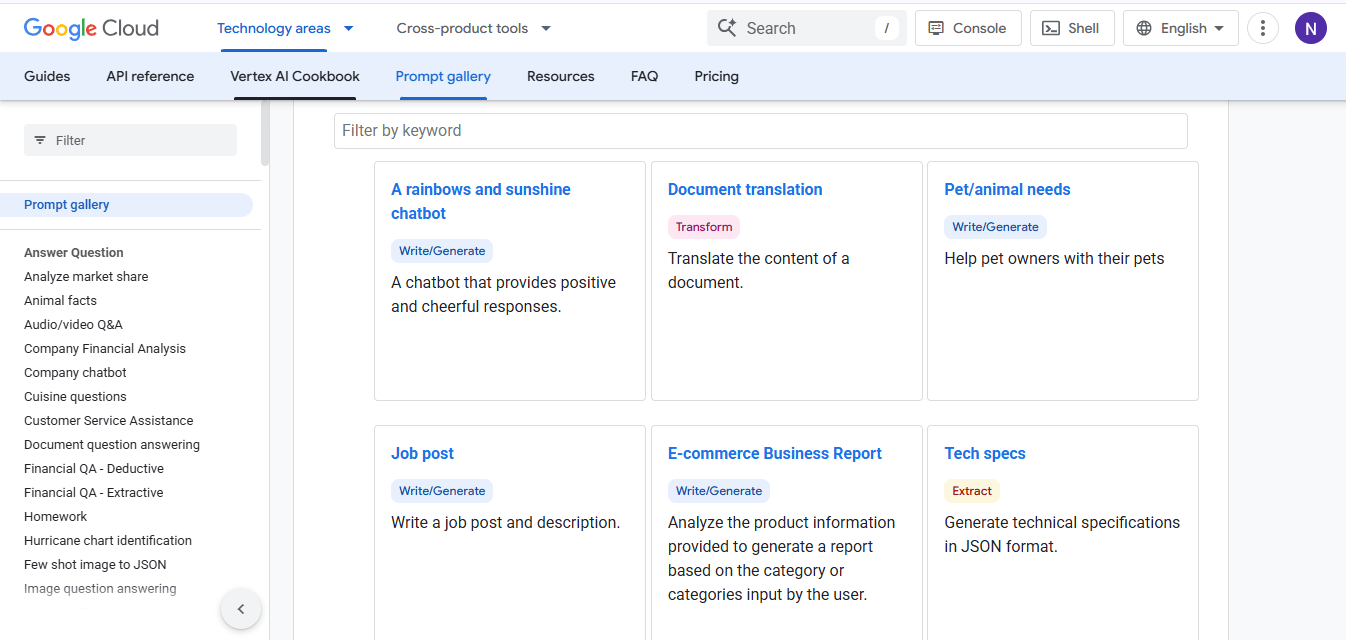The image size is (1346, 640).
Task: Open the English language selector
Action: click(1180, 28)
